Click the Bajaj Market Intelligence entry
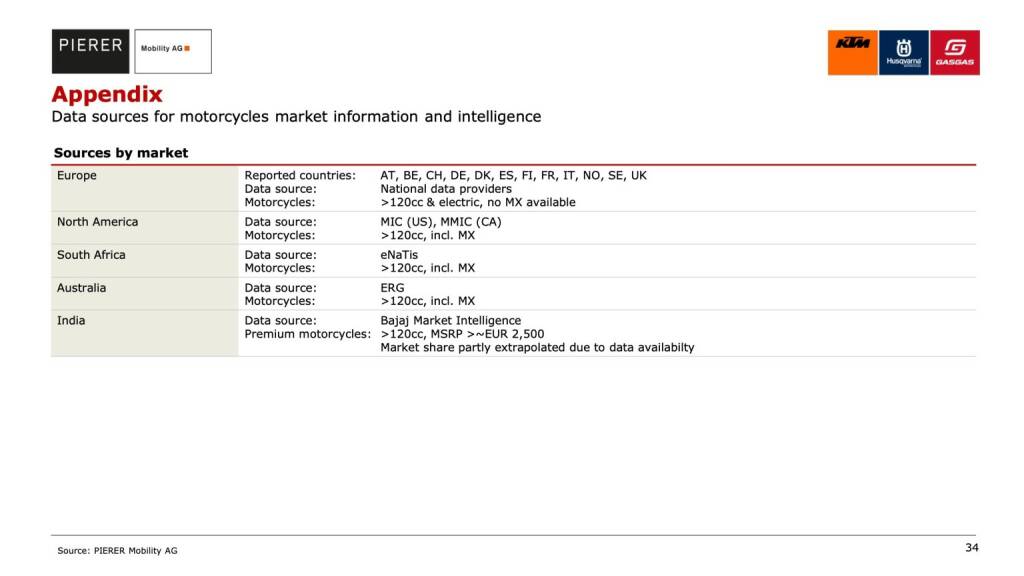Screen dimensions: 1024x576 [450, 321]
